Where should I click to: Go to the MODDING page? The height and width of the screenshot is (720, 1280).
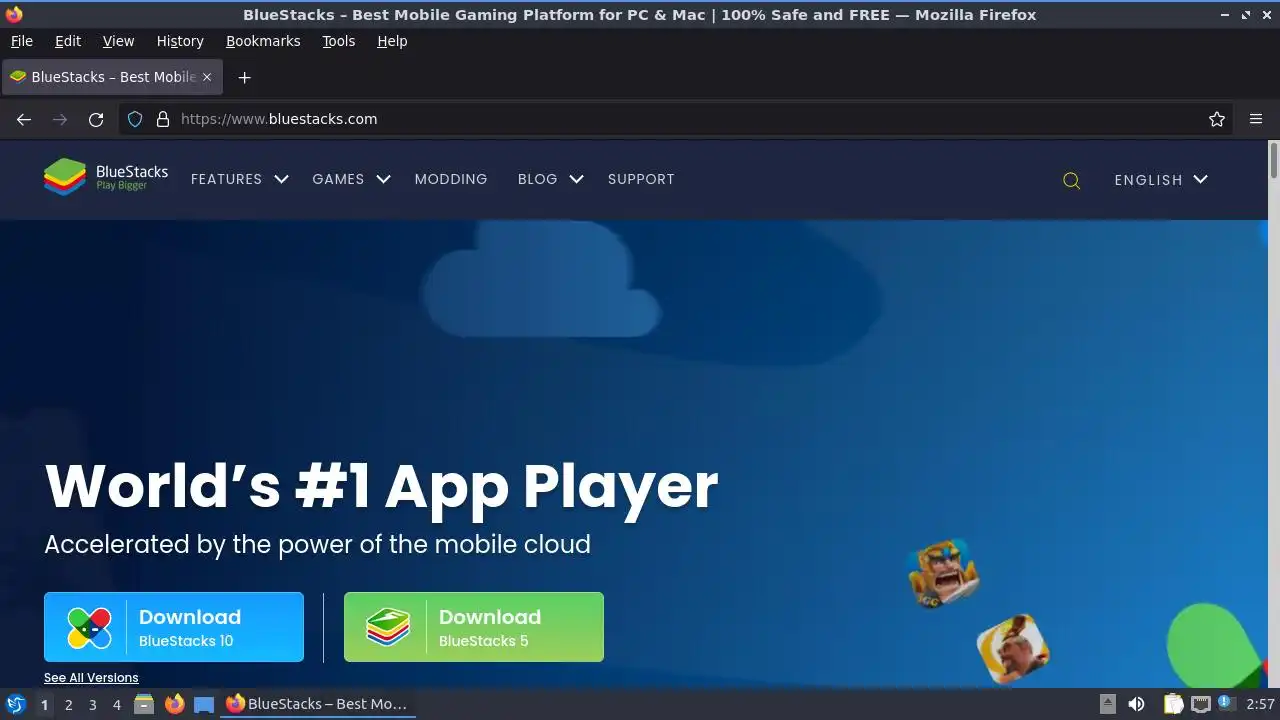451,179
